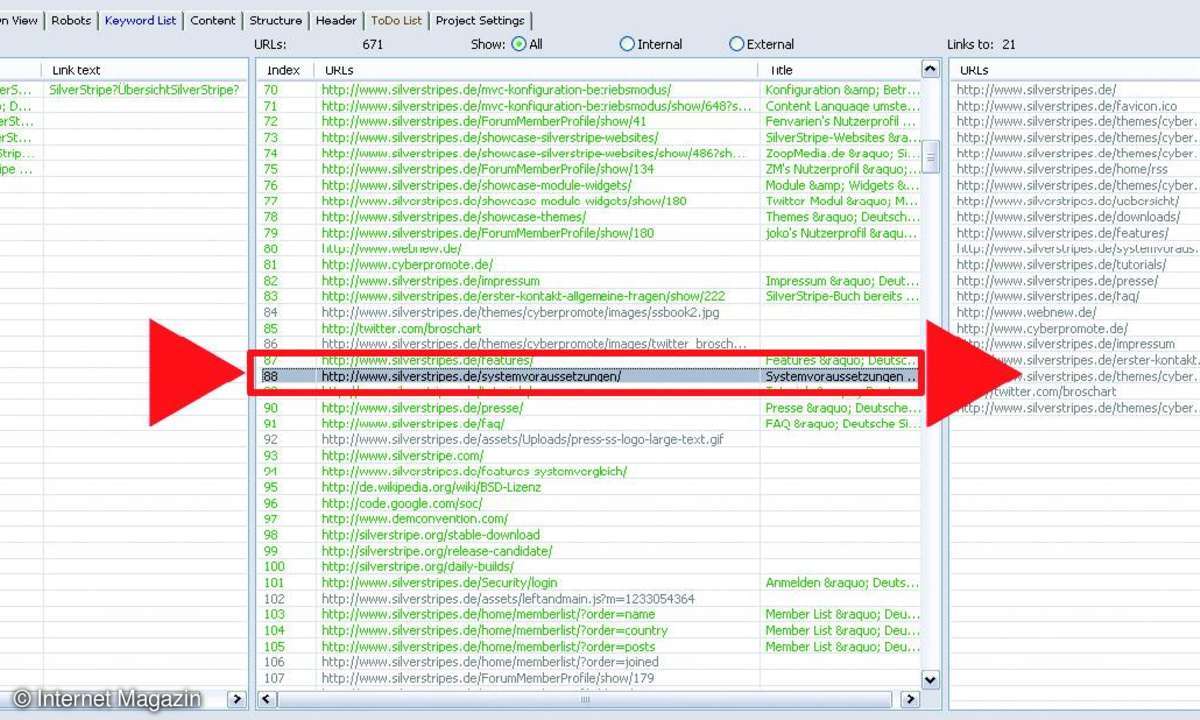
Task: Open the ToDo List tab
Action: 396,20
